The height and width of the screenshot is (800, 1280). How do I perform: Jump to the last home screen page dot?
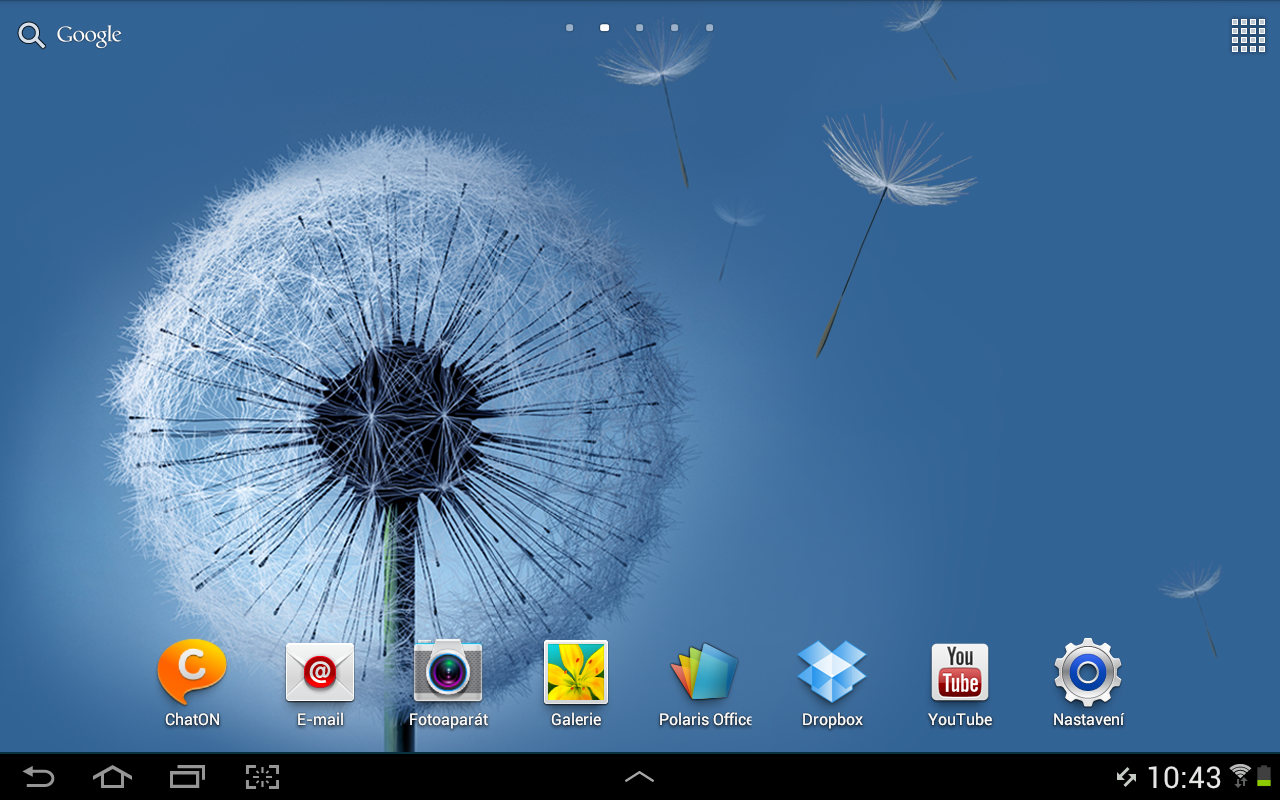click(710, 28)
